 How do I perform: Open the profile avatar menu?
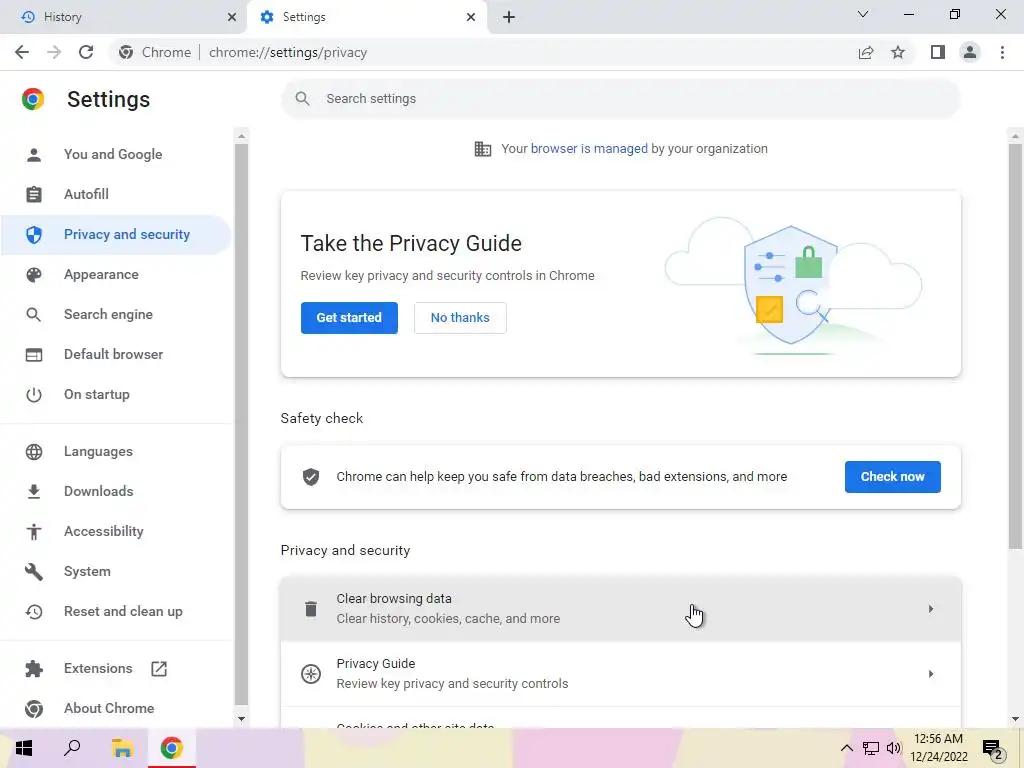click(970, 52)
